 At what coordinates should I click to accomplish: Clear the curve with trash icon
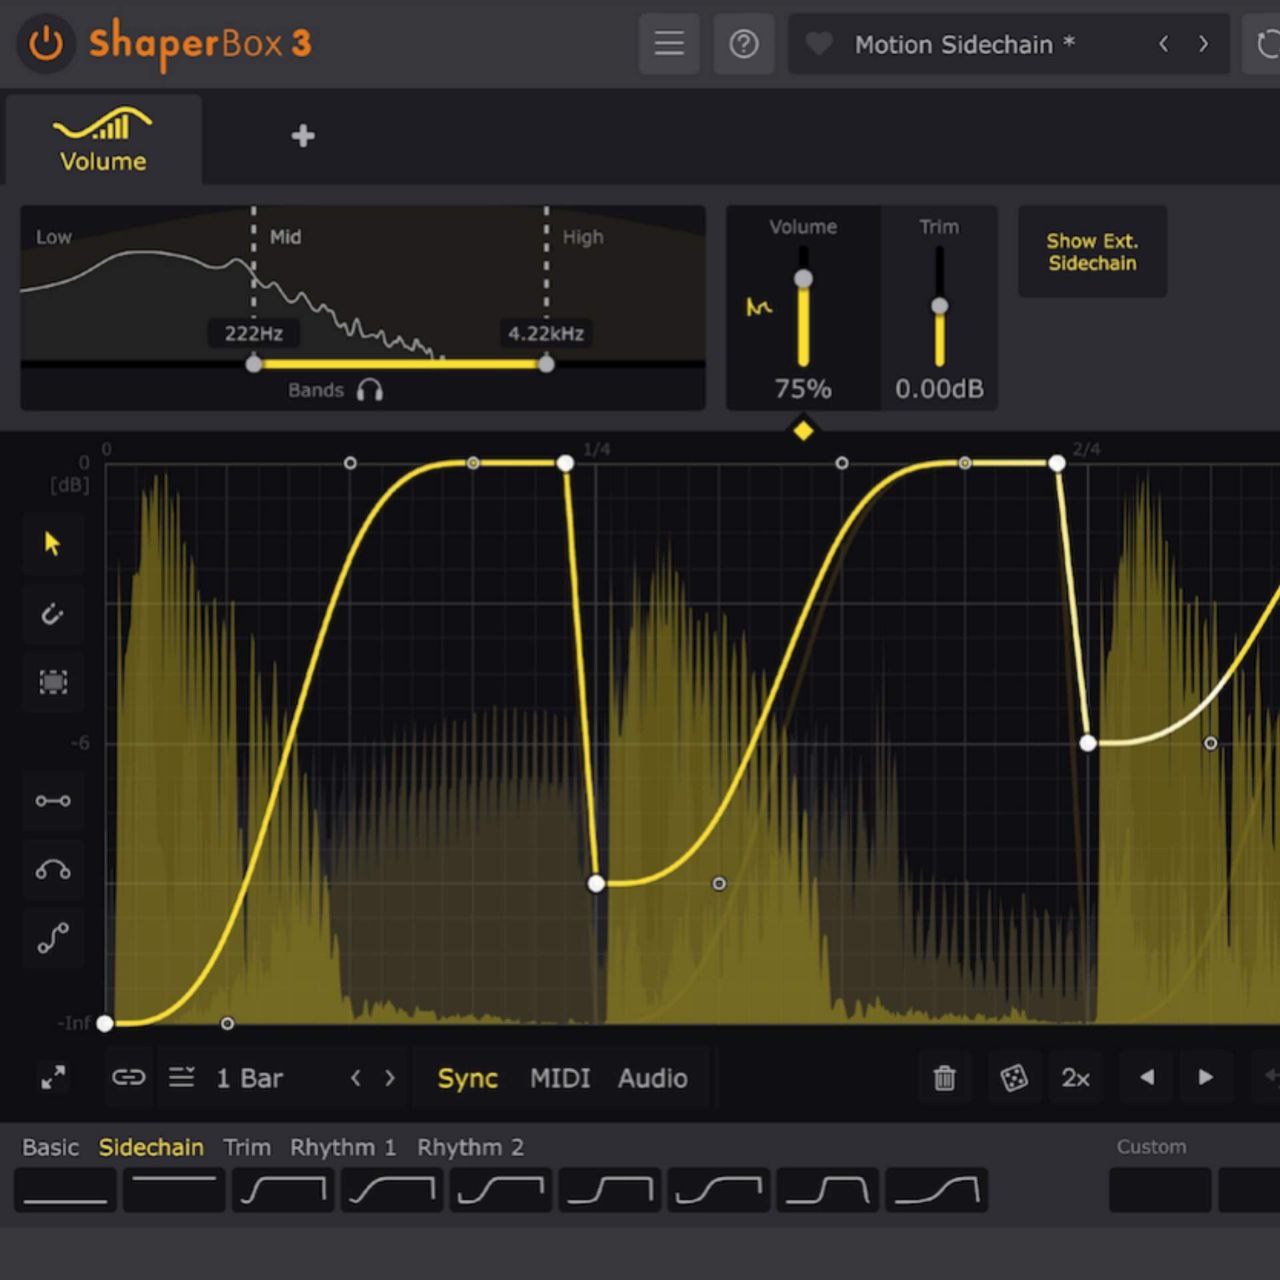(x=944, y=1078)
